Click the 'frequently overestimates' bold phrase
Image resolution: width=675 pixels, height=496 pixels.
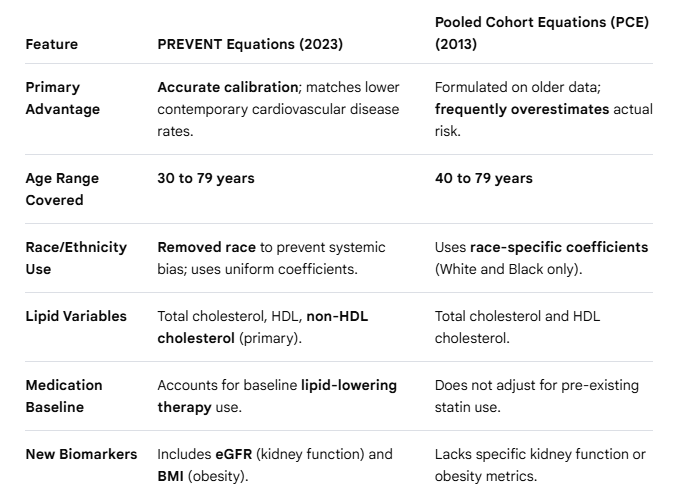522,109
